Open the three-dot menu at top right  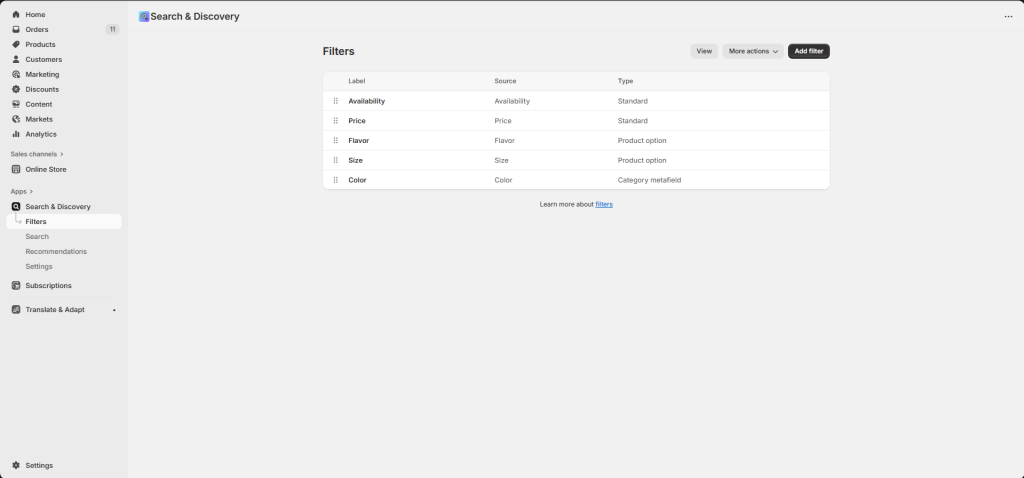1008,17
